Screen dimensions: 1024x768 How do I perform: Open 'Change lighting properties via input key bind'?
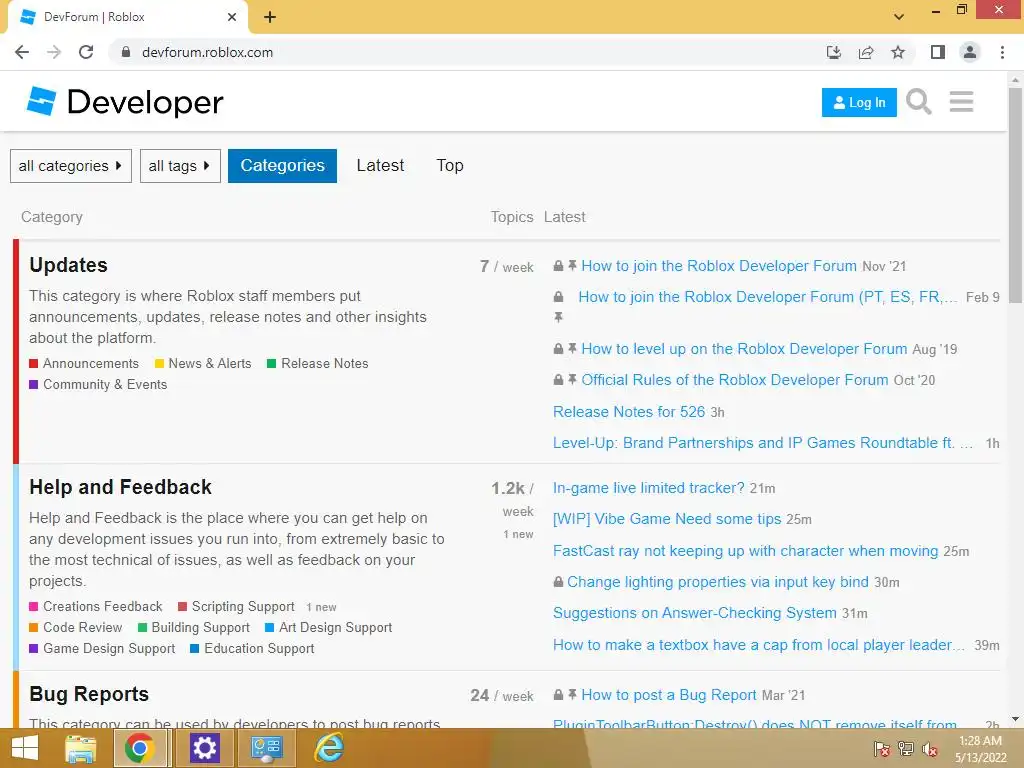tap(718, 582)
